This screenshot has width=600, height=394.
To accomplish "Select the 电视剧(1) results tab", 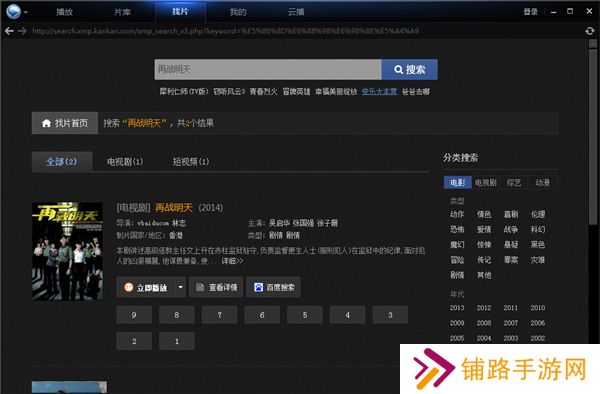I will 125,162.
